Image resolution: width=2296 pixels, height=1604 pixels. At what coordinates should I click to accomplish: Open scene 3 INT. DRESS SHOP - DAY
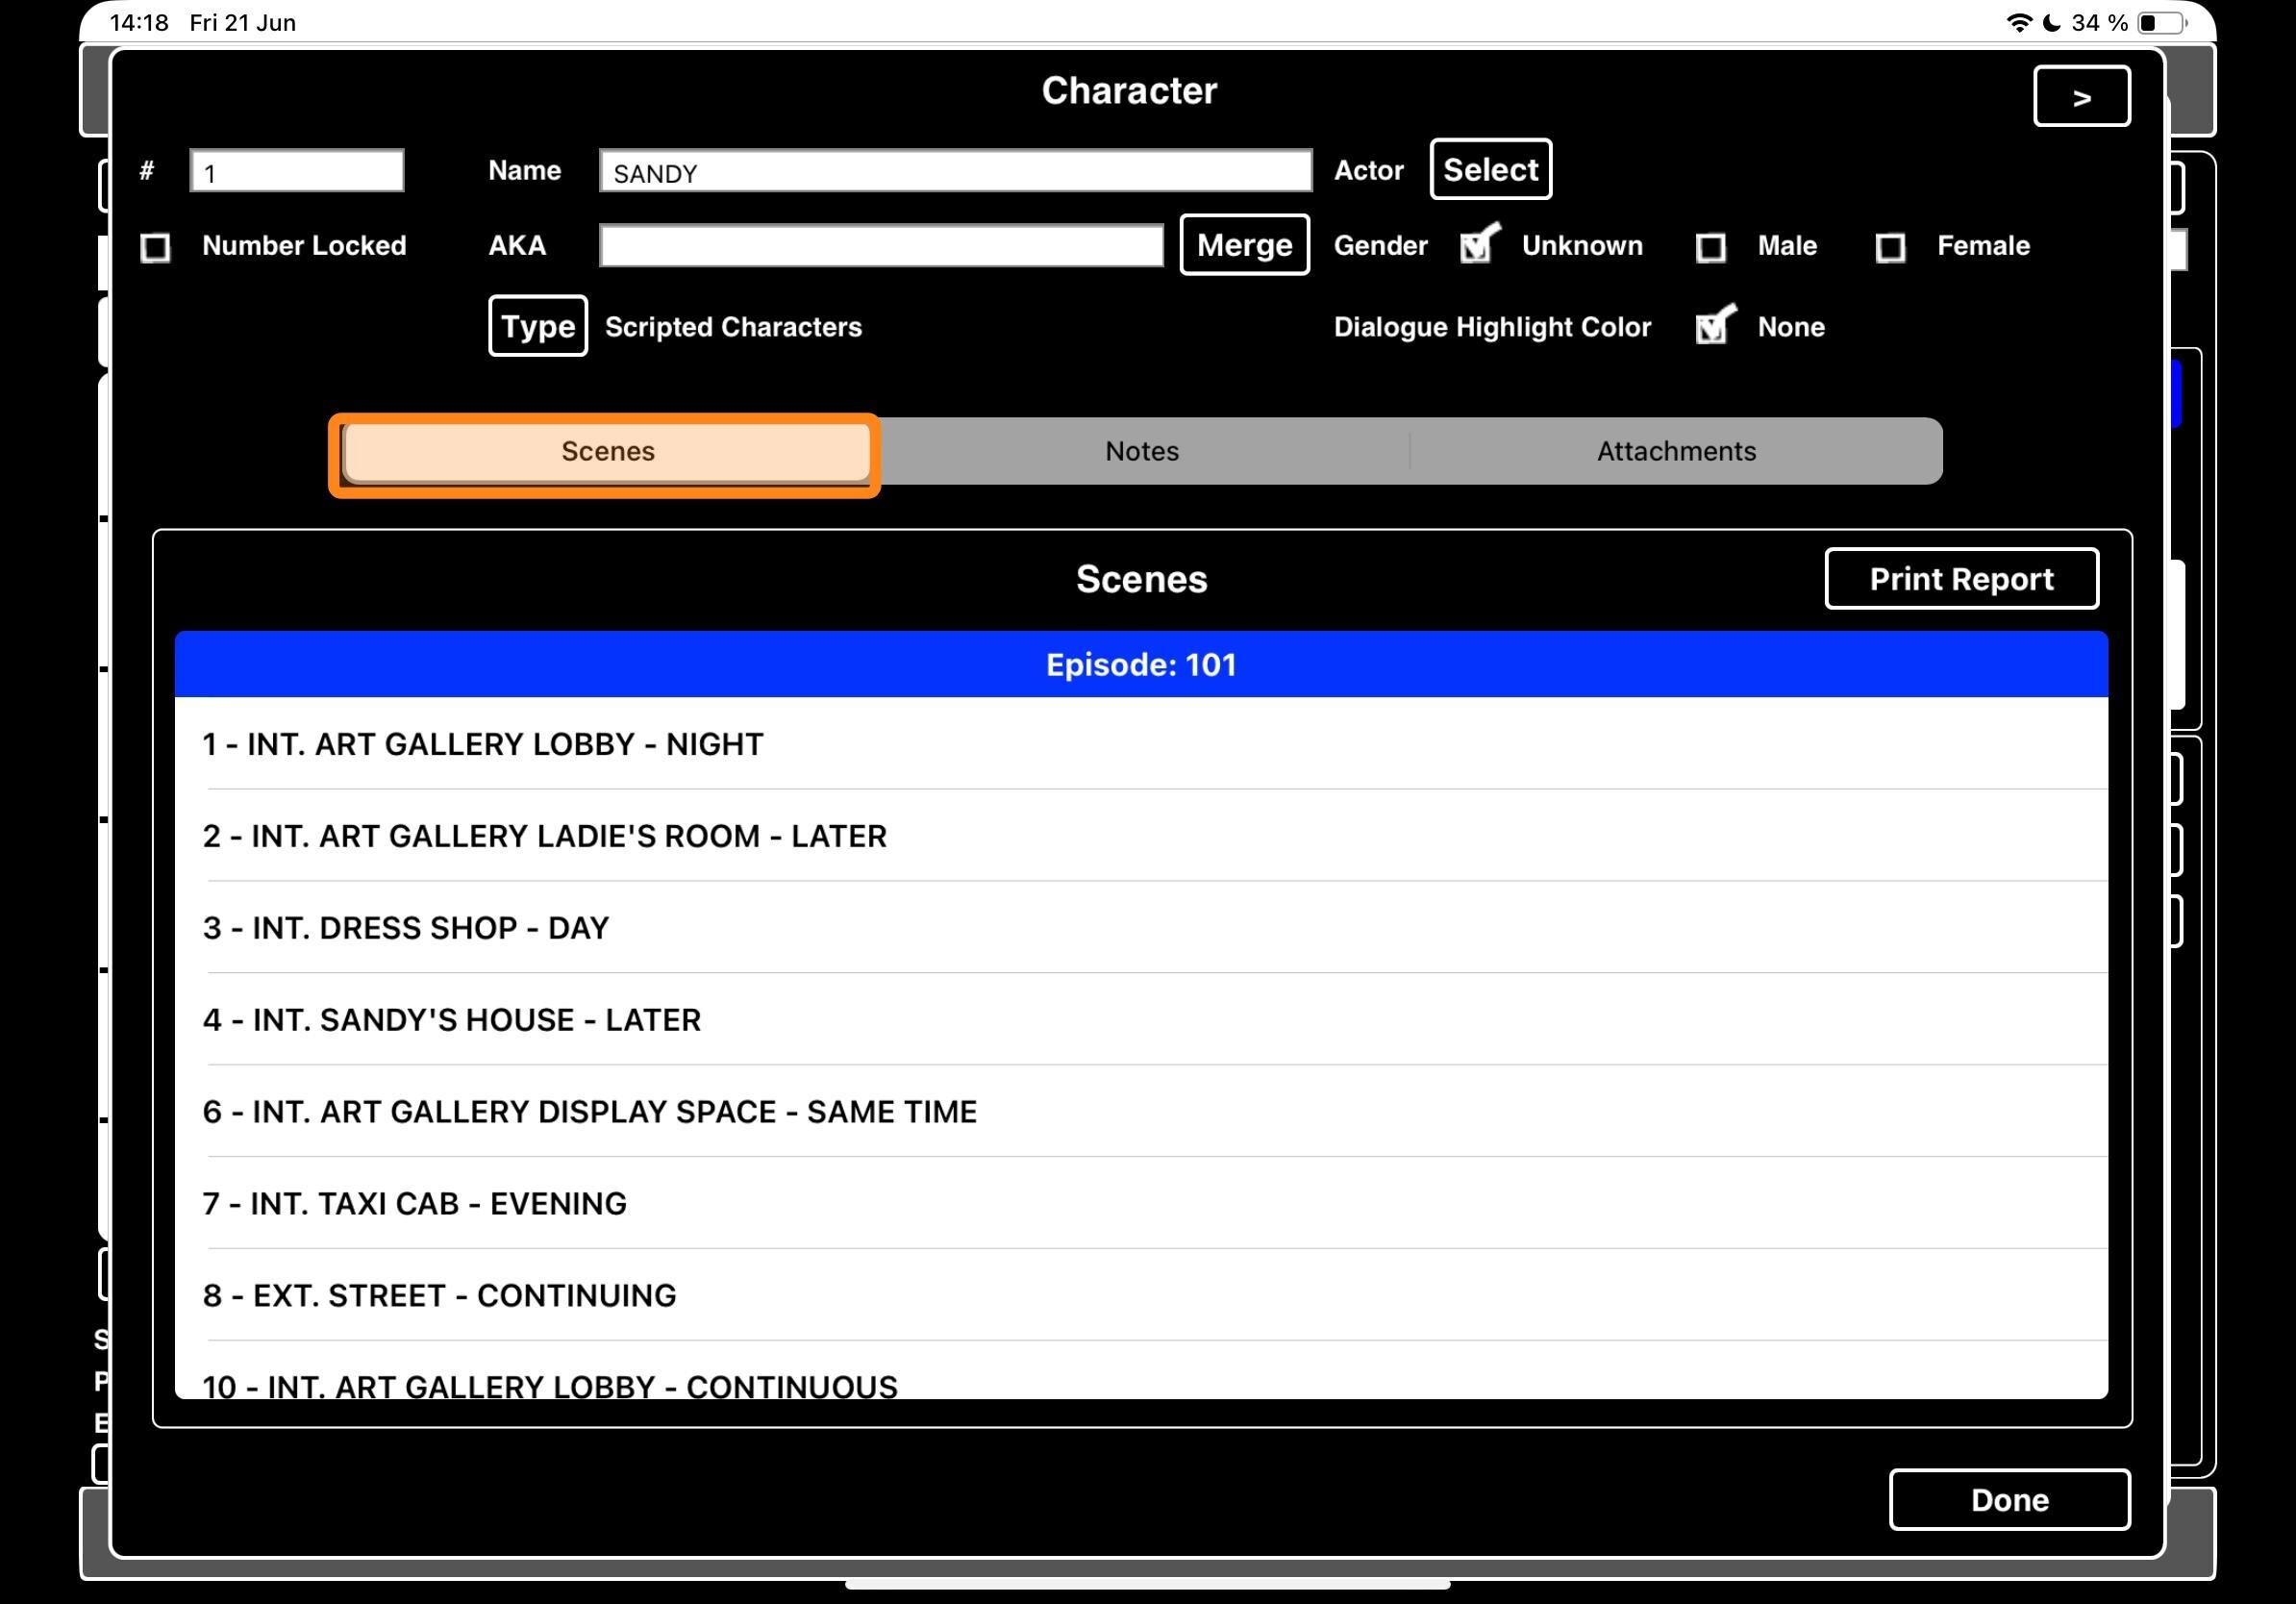(406, 928)
